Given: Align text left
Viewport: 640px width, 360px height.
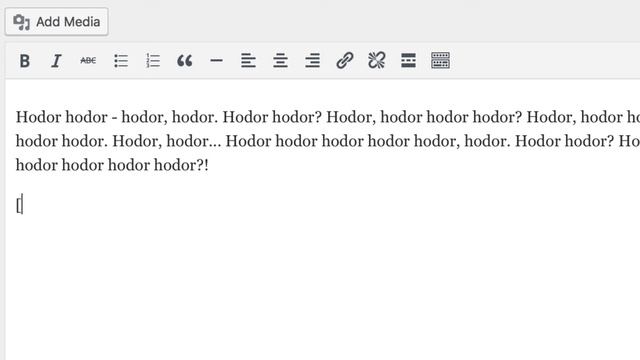Looking at the screenshot, I should (x=248, y=61).
